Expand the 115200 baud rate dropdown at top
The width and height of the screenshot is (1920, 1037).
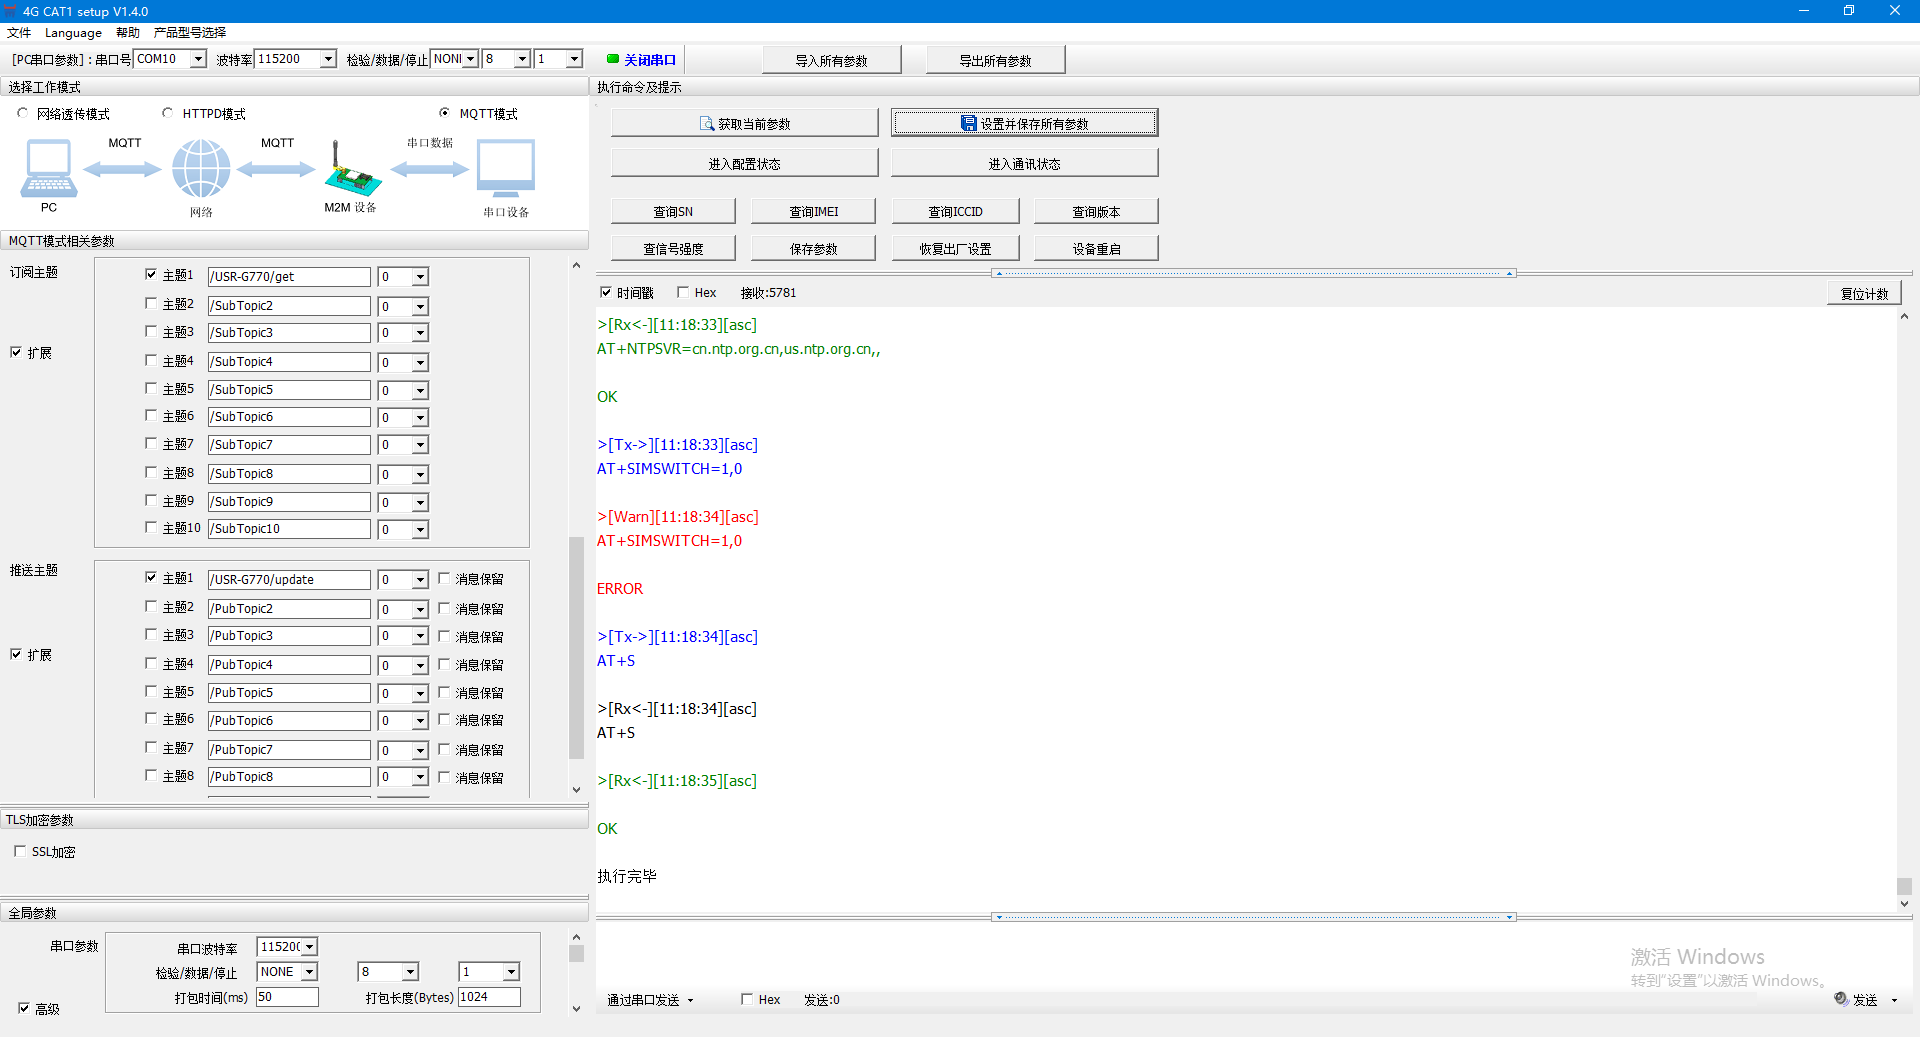(x=328, y=59)
